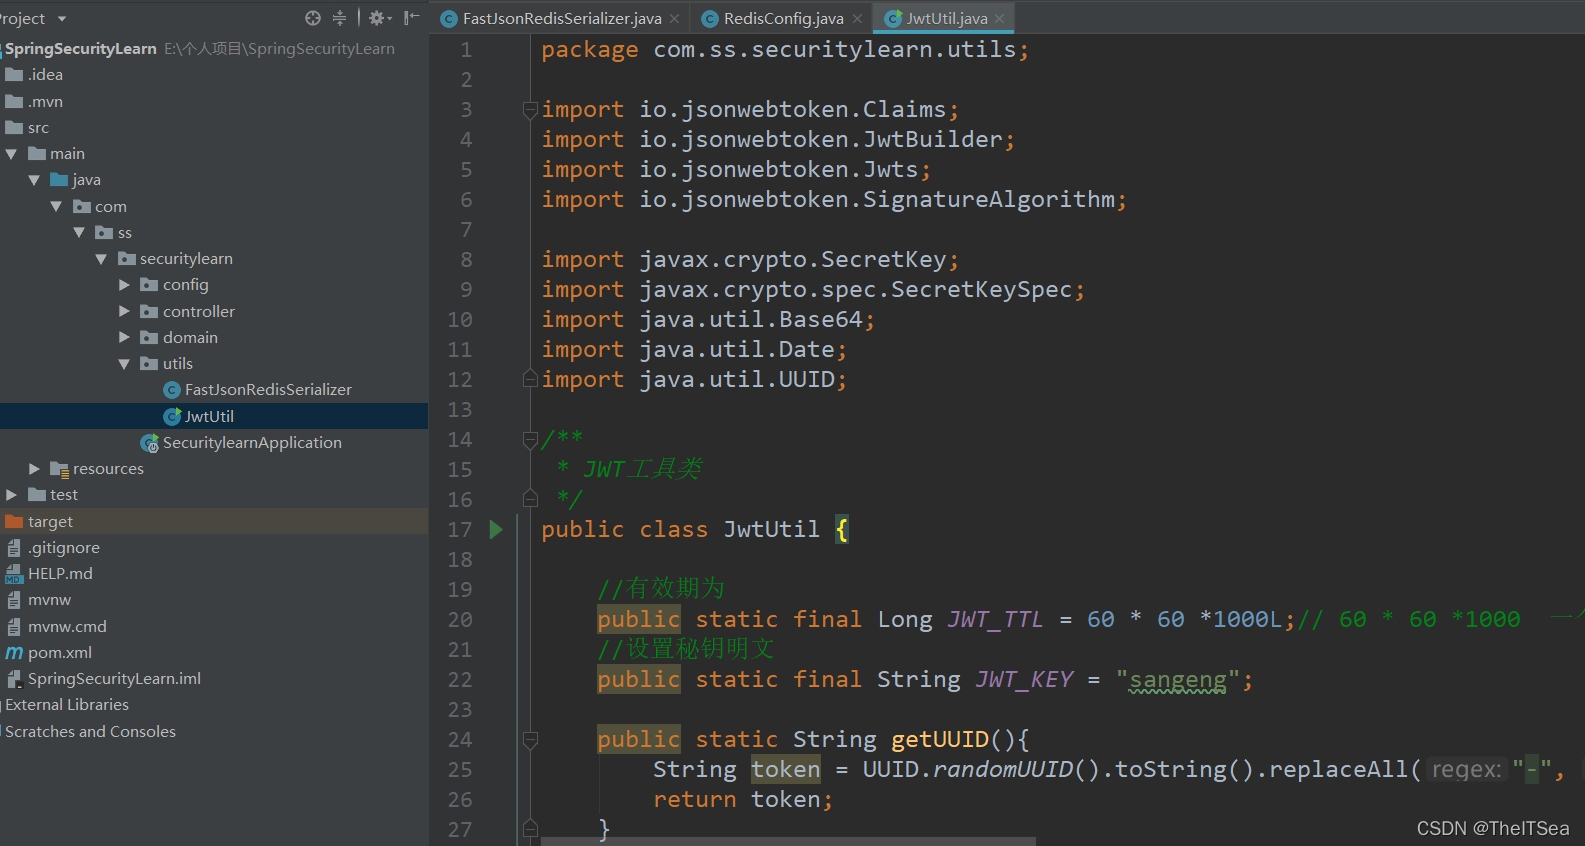
Task: Close the FastJsonRedisSerializer.java tab
Action: coord(675,19)
